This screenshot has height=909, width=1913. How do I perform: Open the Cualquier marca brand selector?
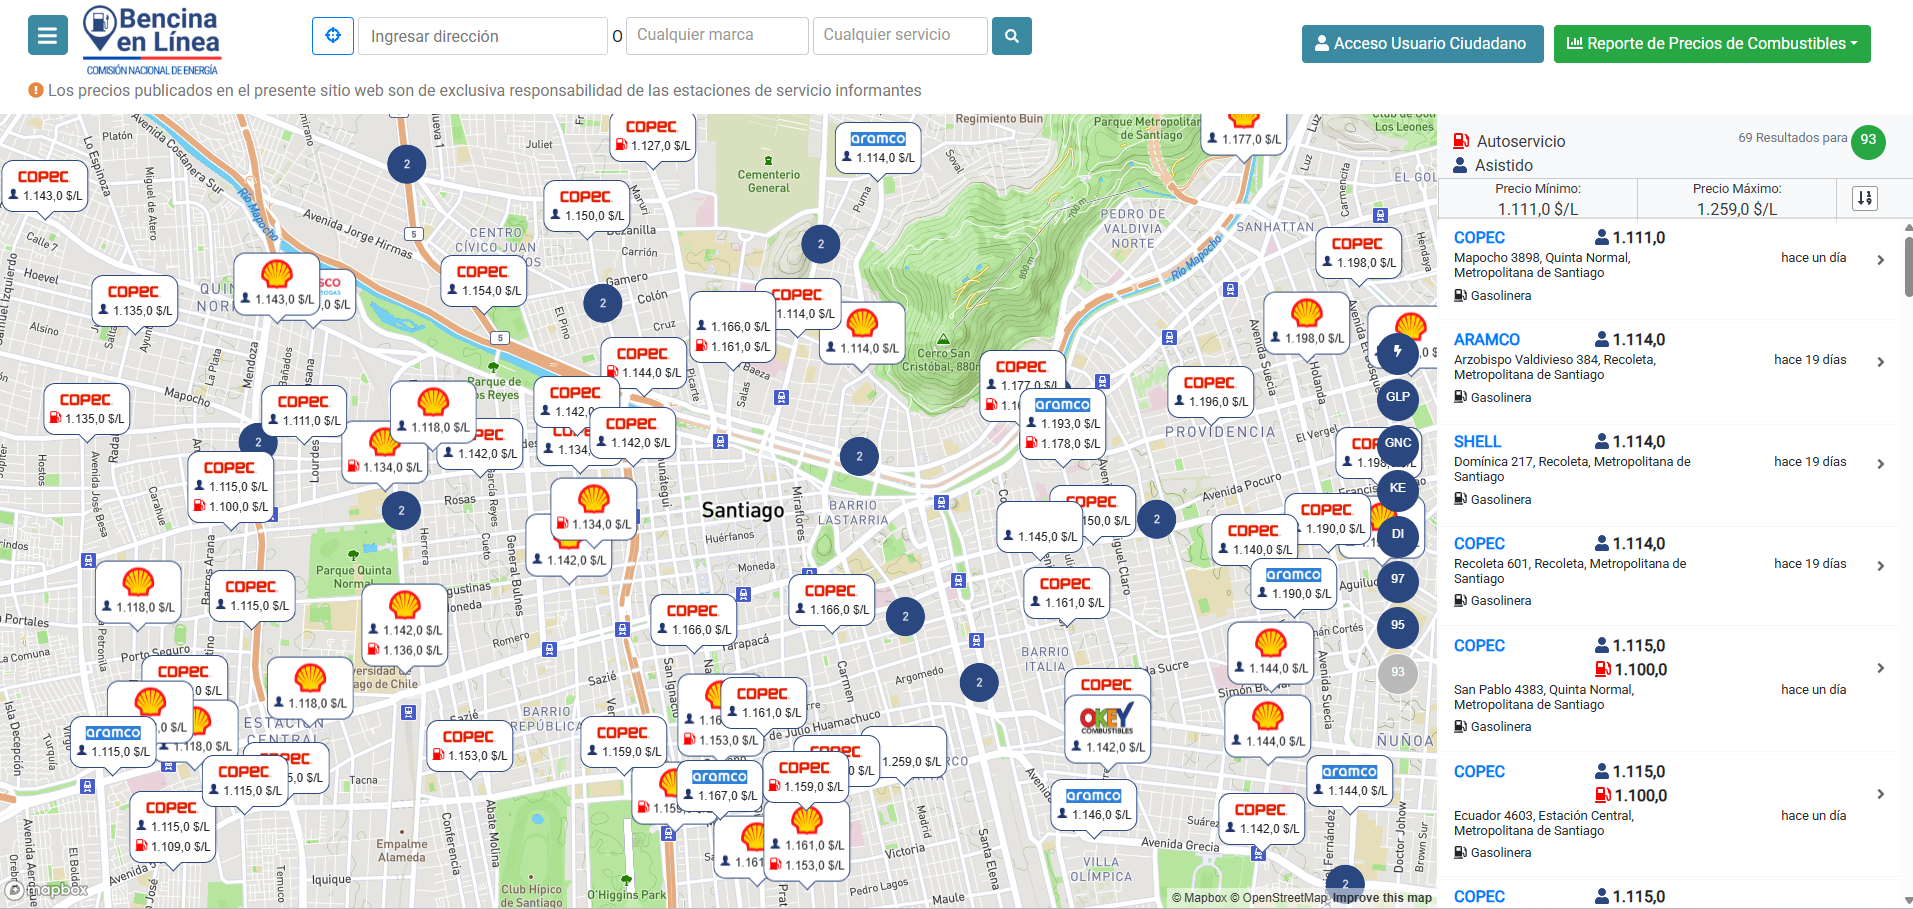coord(717,36)
